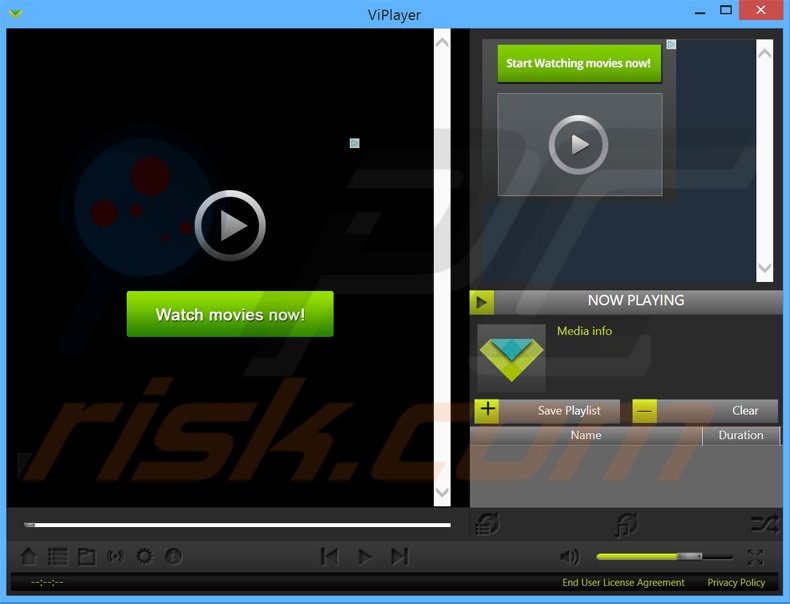Screen dimensions: 790x604
Task: Start playback with the play control
Action: [x=365, y=557]
